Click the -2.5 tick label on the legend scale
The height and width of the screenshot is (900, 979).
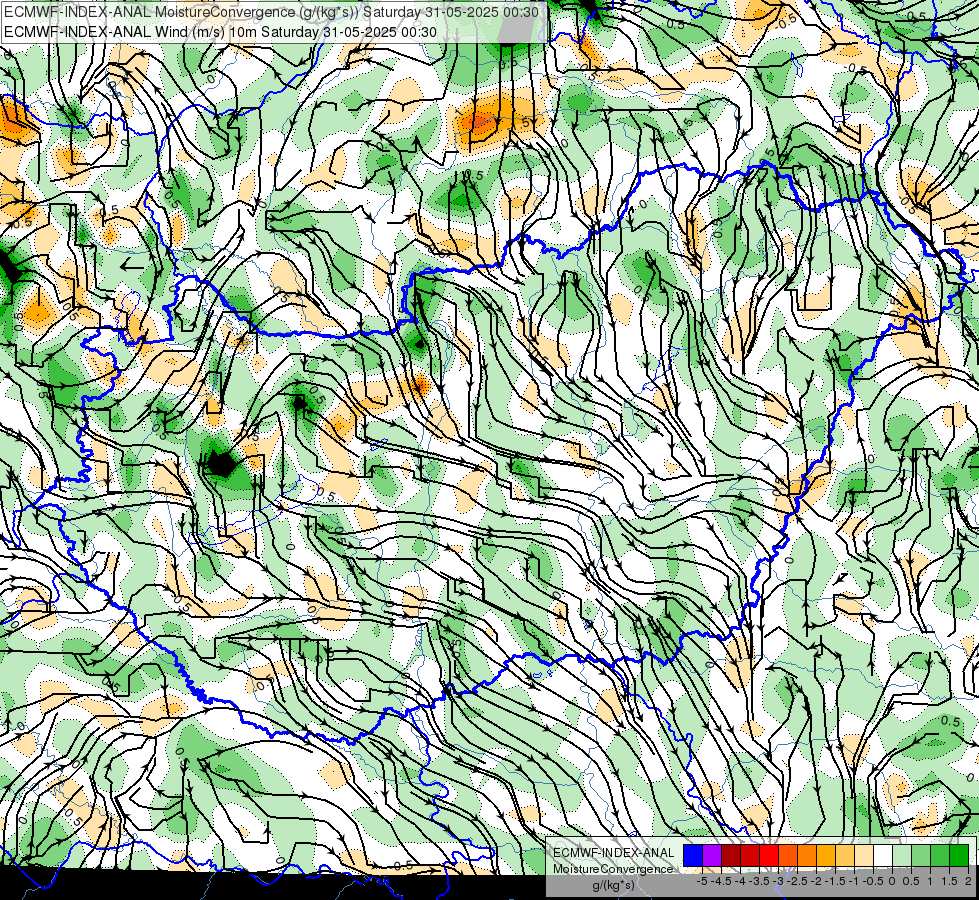tap(797, 881)
